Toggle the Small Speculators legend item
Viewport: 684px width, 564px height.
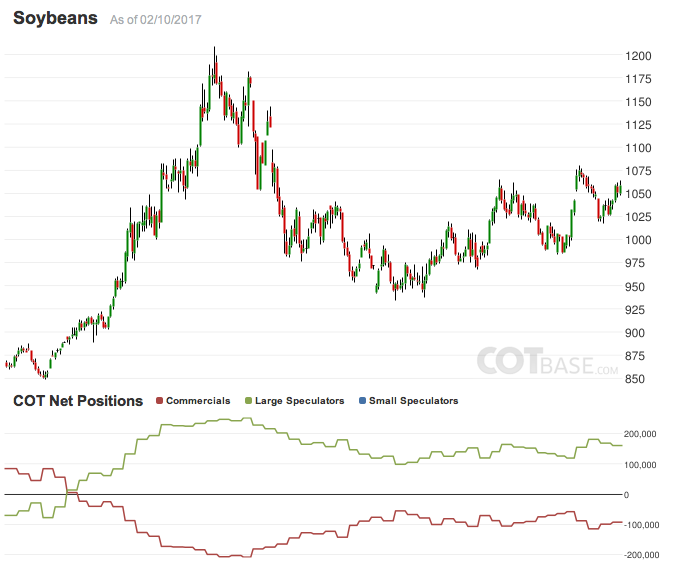pos(409,400)
